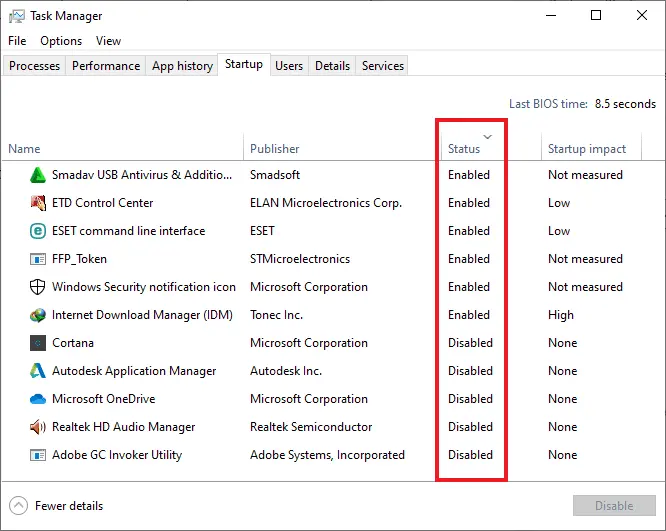Select the Windows Security shield icon
Screen dimensions: 666x531
38,287
